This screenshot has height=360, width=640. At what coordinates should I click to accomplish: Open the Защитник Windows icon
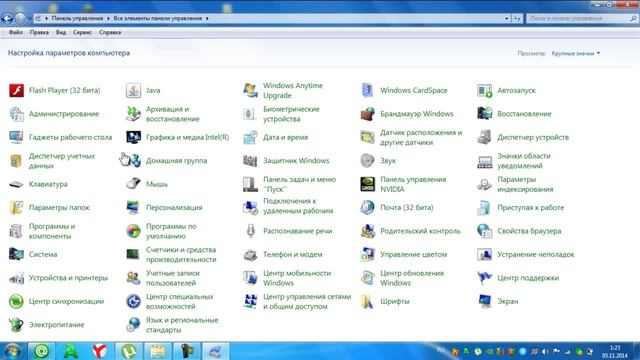[x=250, y=160]
